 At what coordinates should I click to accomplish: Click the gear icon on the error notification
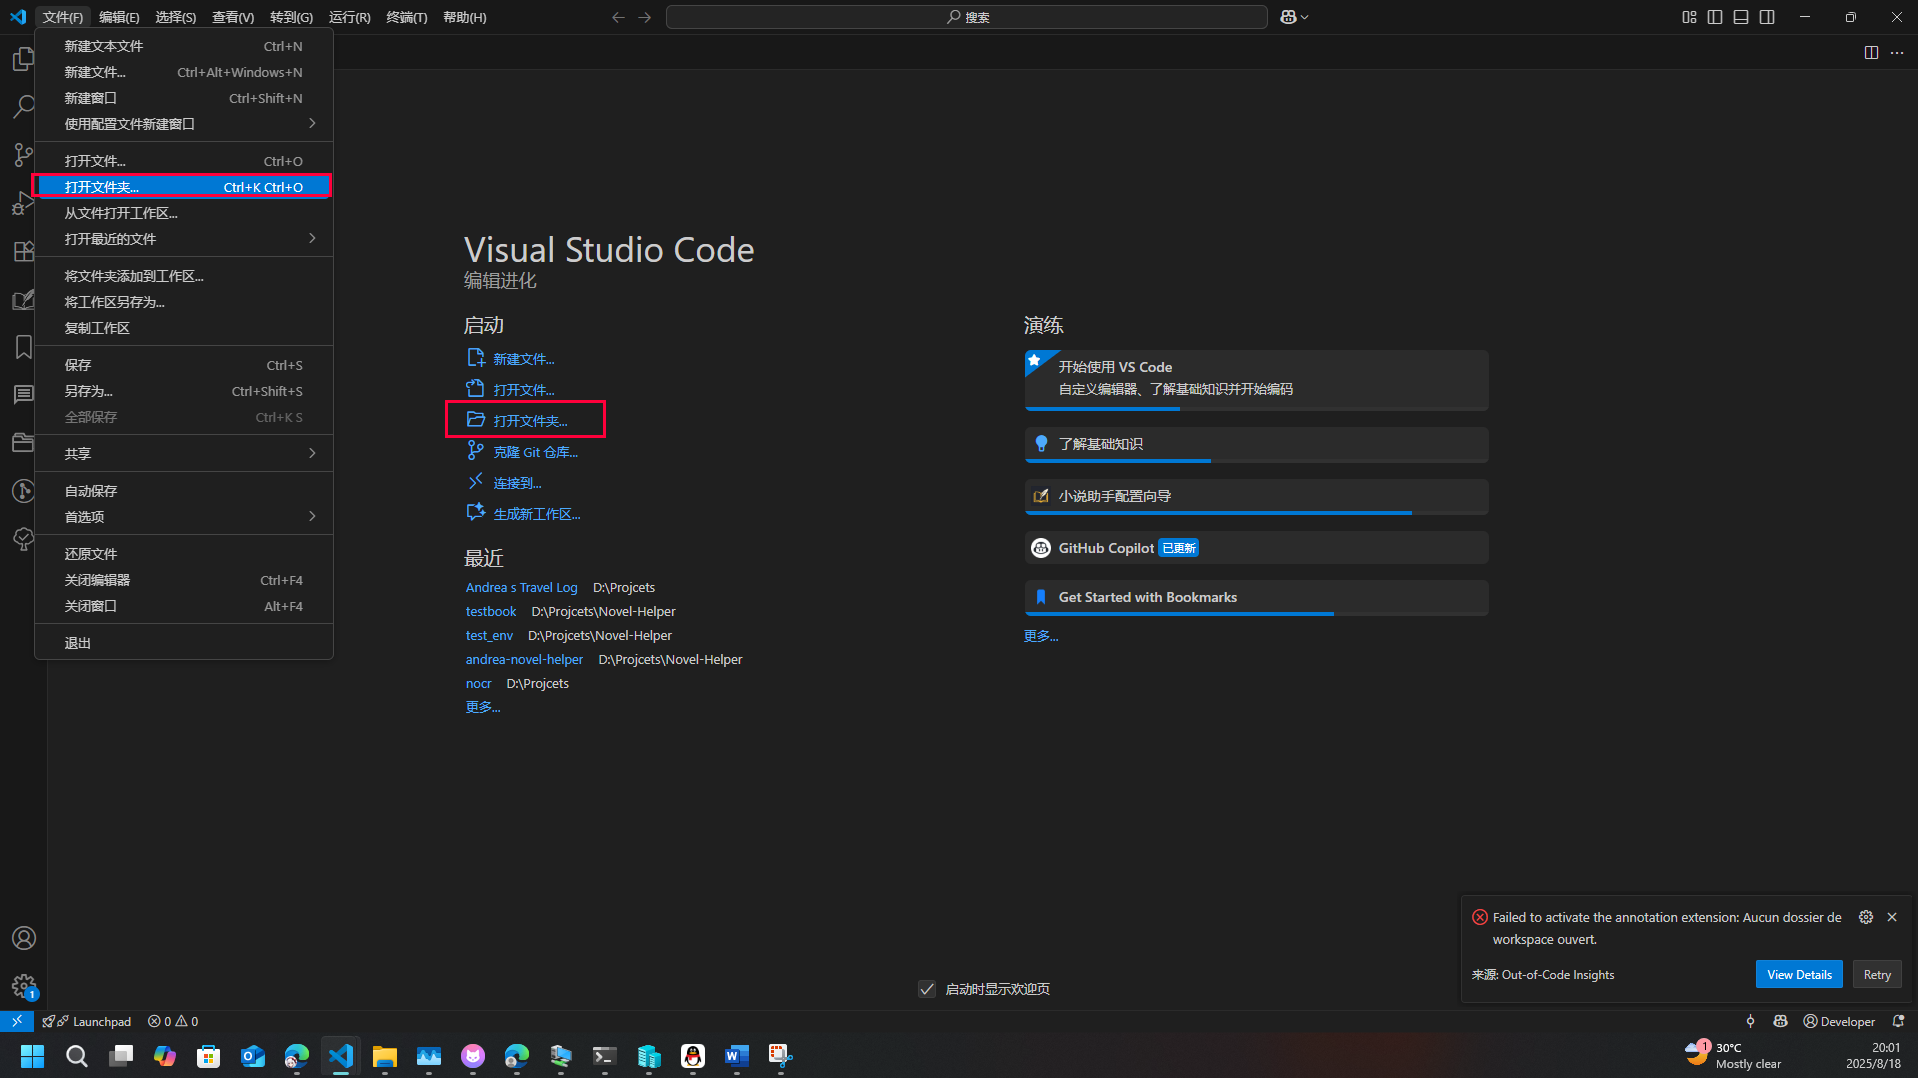coord(1865,917)
